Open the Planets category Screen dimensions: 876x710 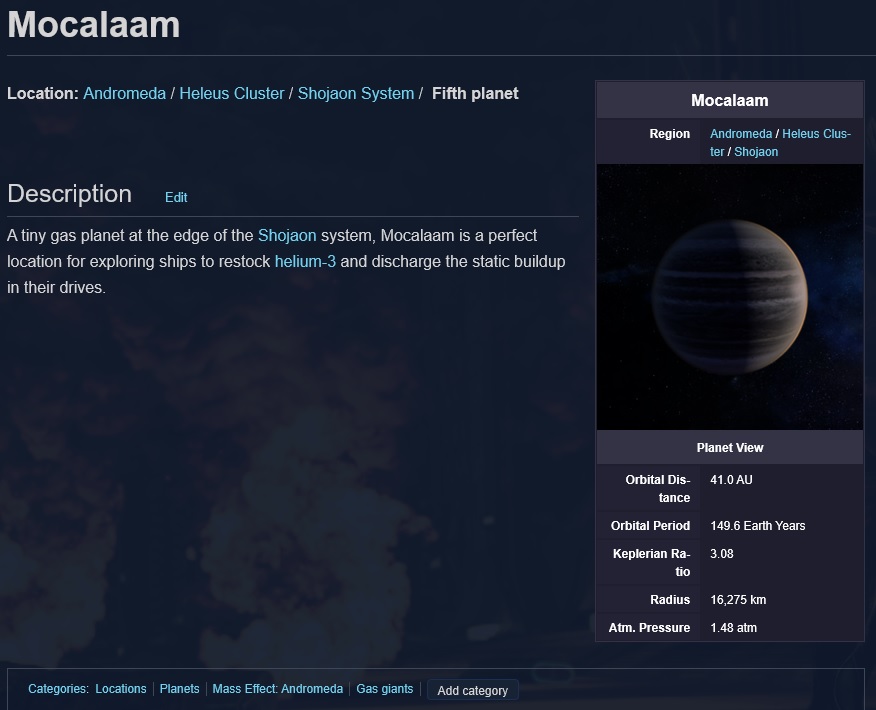pyautogui.click(x=179, y=689)
